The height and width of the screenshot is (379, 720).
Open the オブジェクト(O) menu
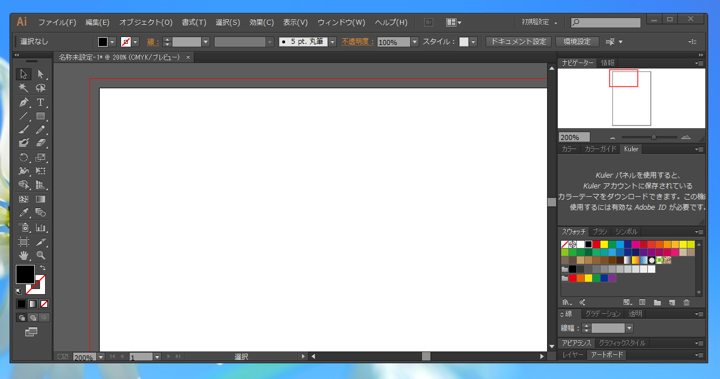(x=146, y=23)
